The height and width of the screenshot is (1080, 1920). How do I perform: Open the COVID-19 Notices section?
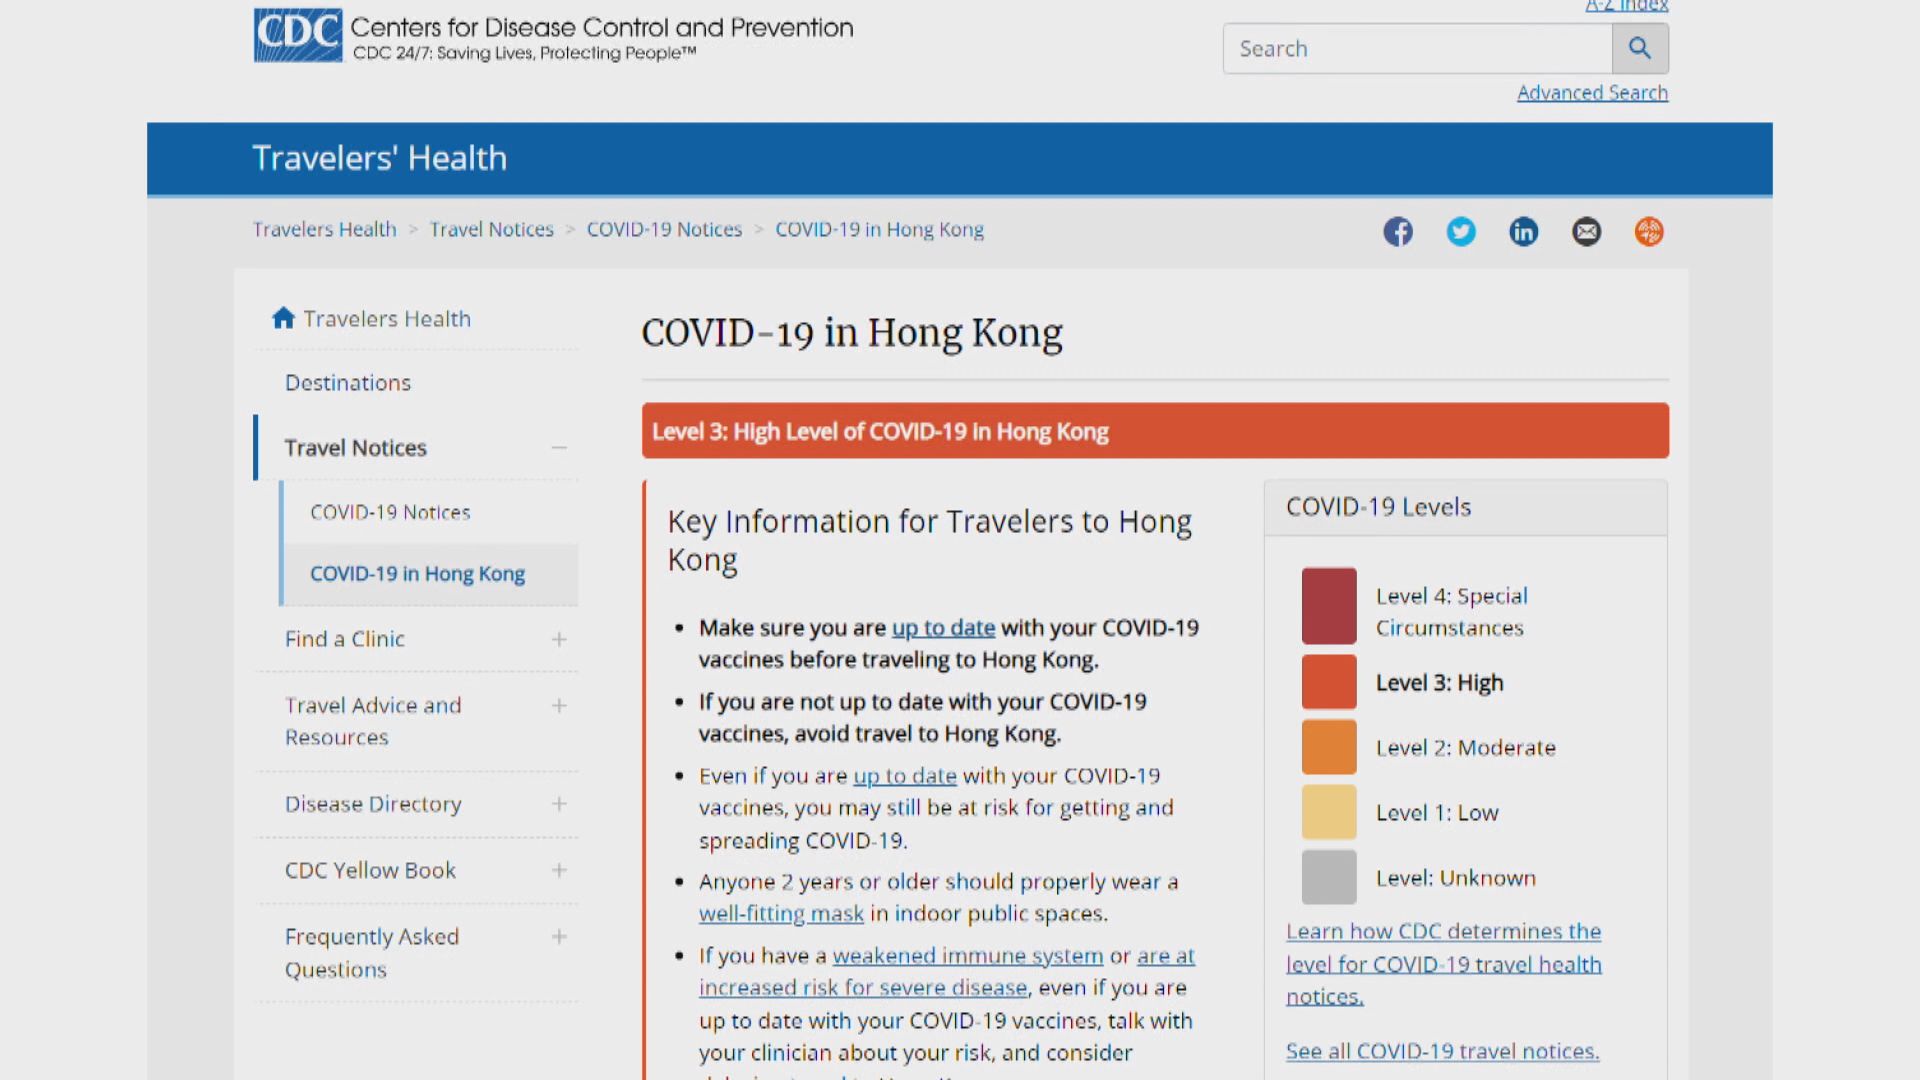(390, 512)
